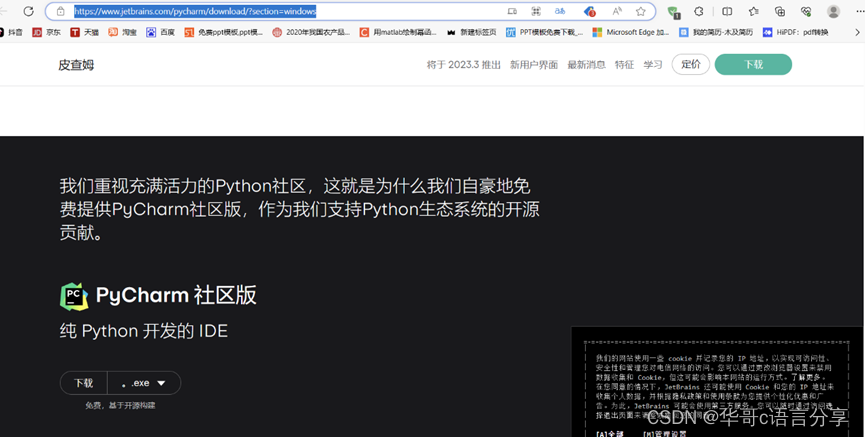The image size is (865, 437).
Task: Open the HiPDF: pdf转换 bookmark
Action: click(x=795, y=33)
